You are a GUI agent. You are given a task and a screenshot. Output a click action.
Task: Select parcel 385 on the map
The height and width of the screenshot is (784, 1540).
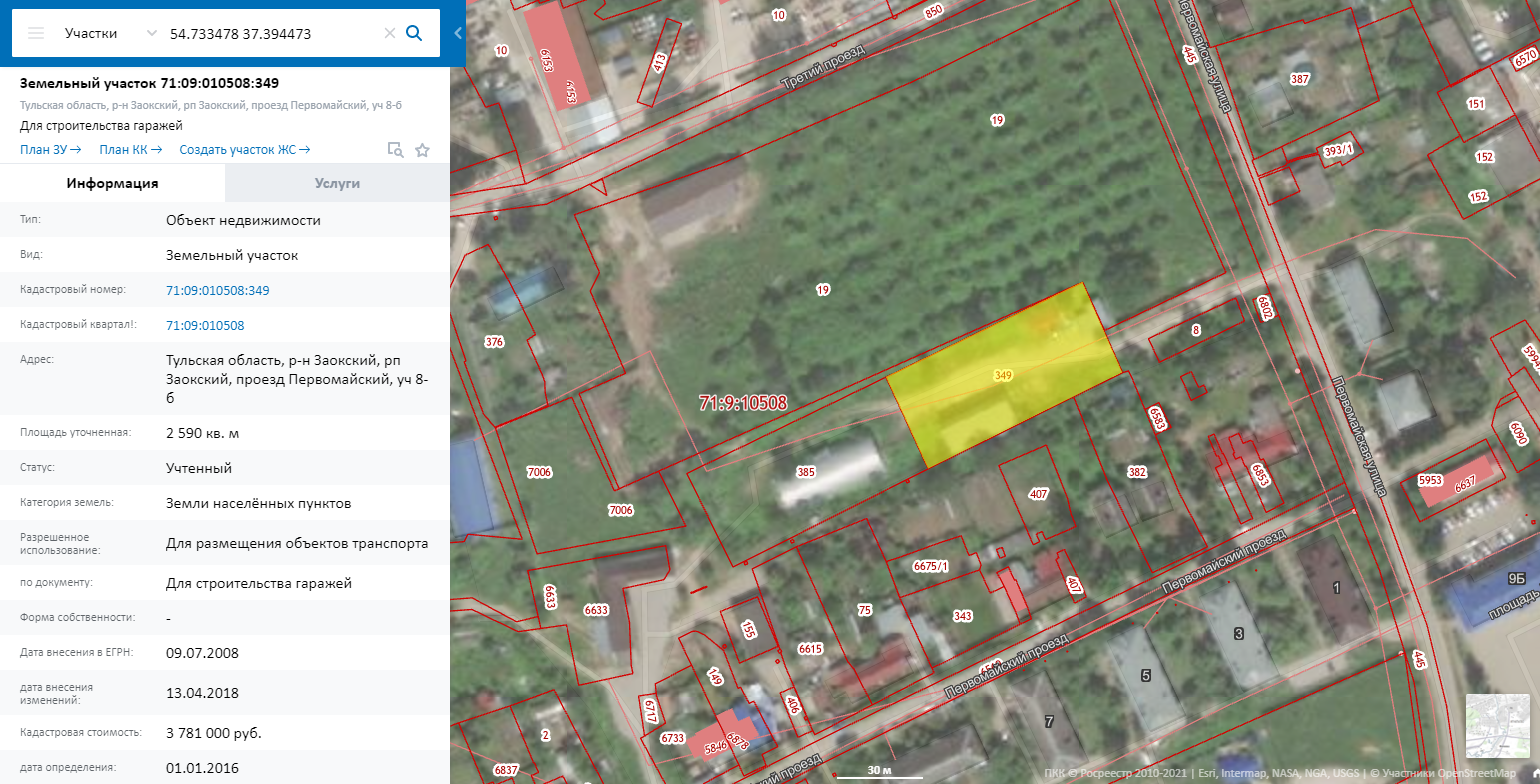(806, 471)
